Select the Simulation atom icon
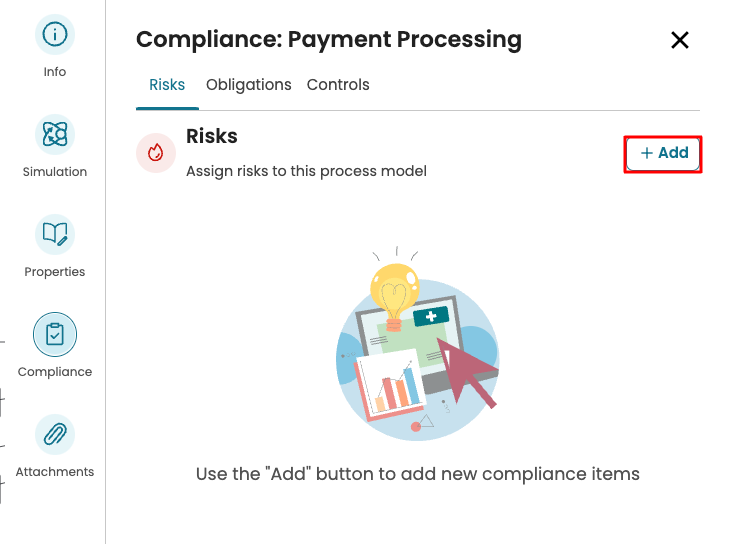This screenshot has height=544, width=729. [x=55, y=134]
